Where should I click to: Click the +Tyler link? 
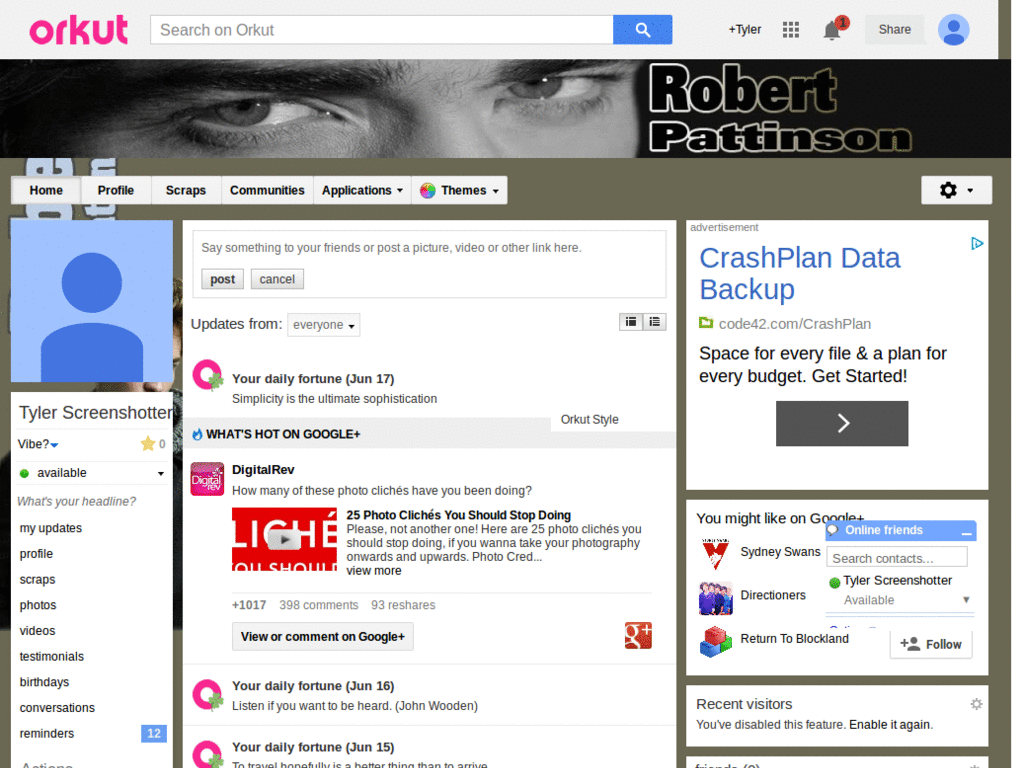point(745,29)
